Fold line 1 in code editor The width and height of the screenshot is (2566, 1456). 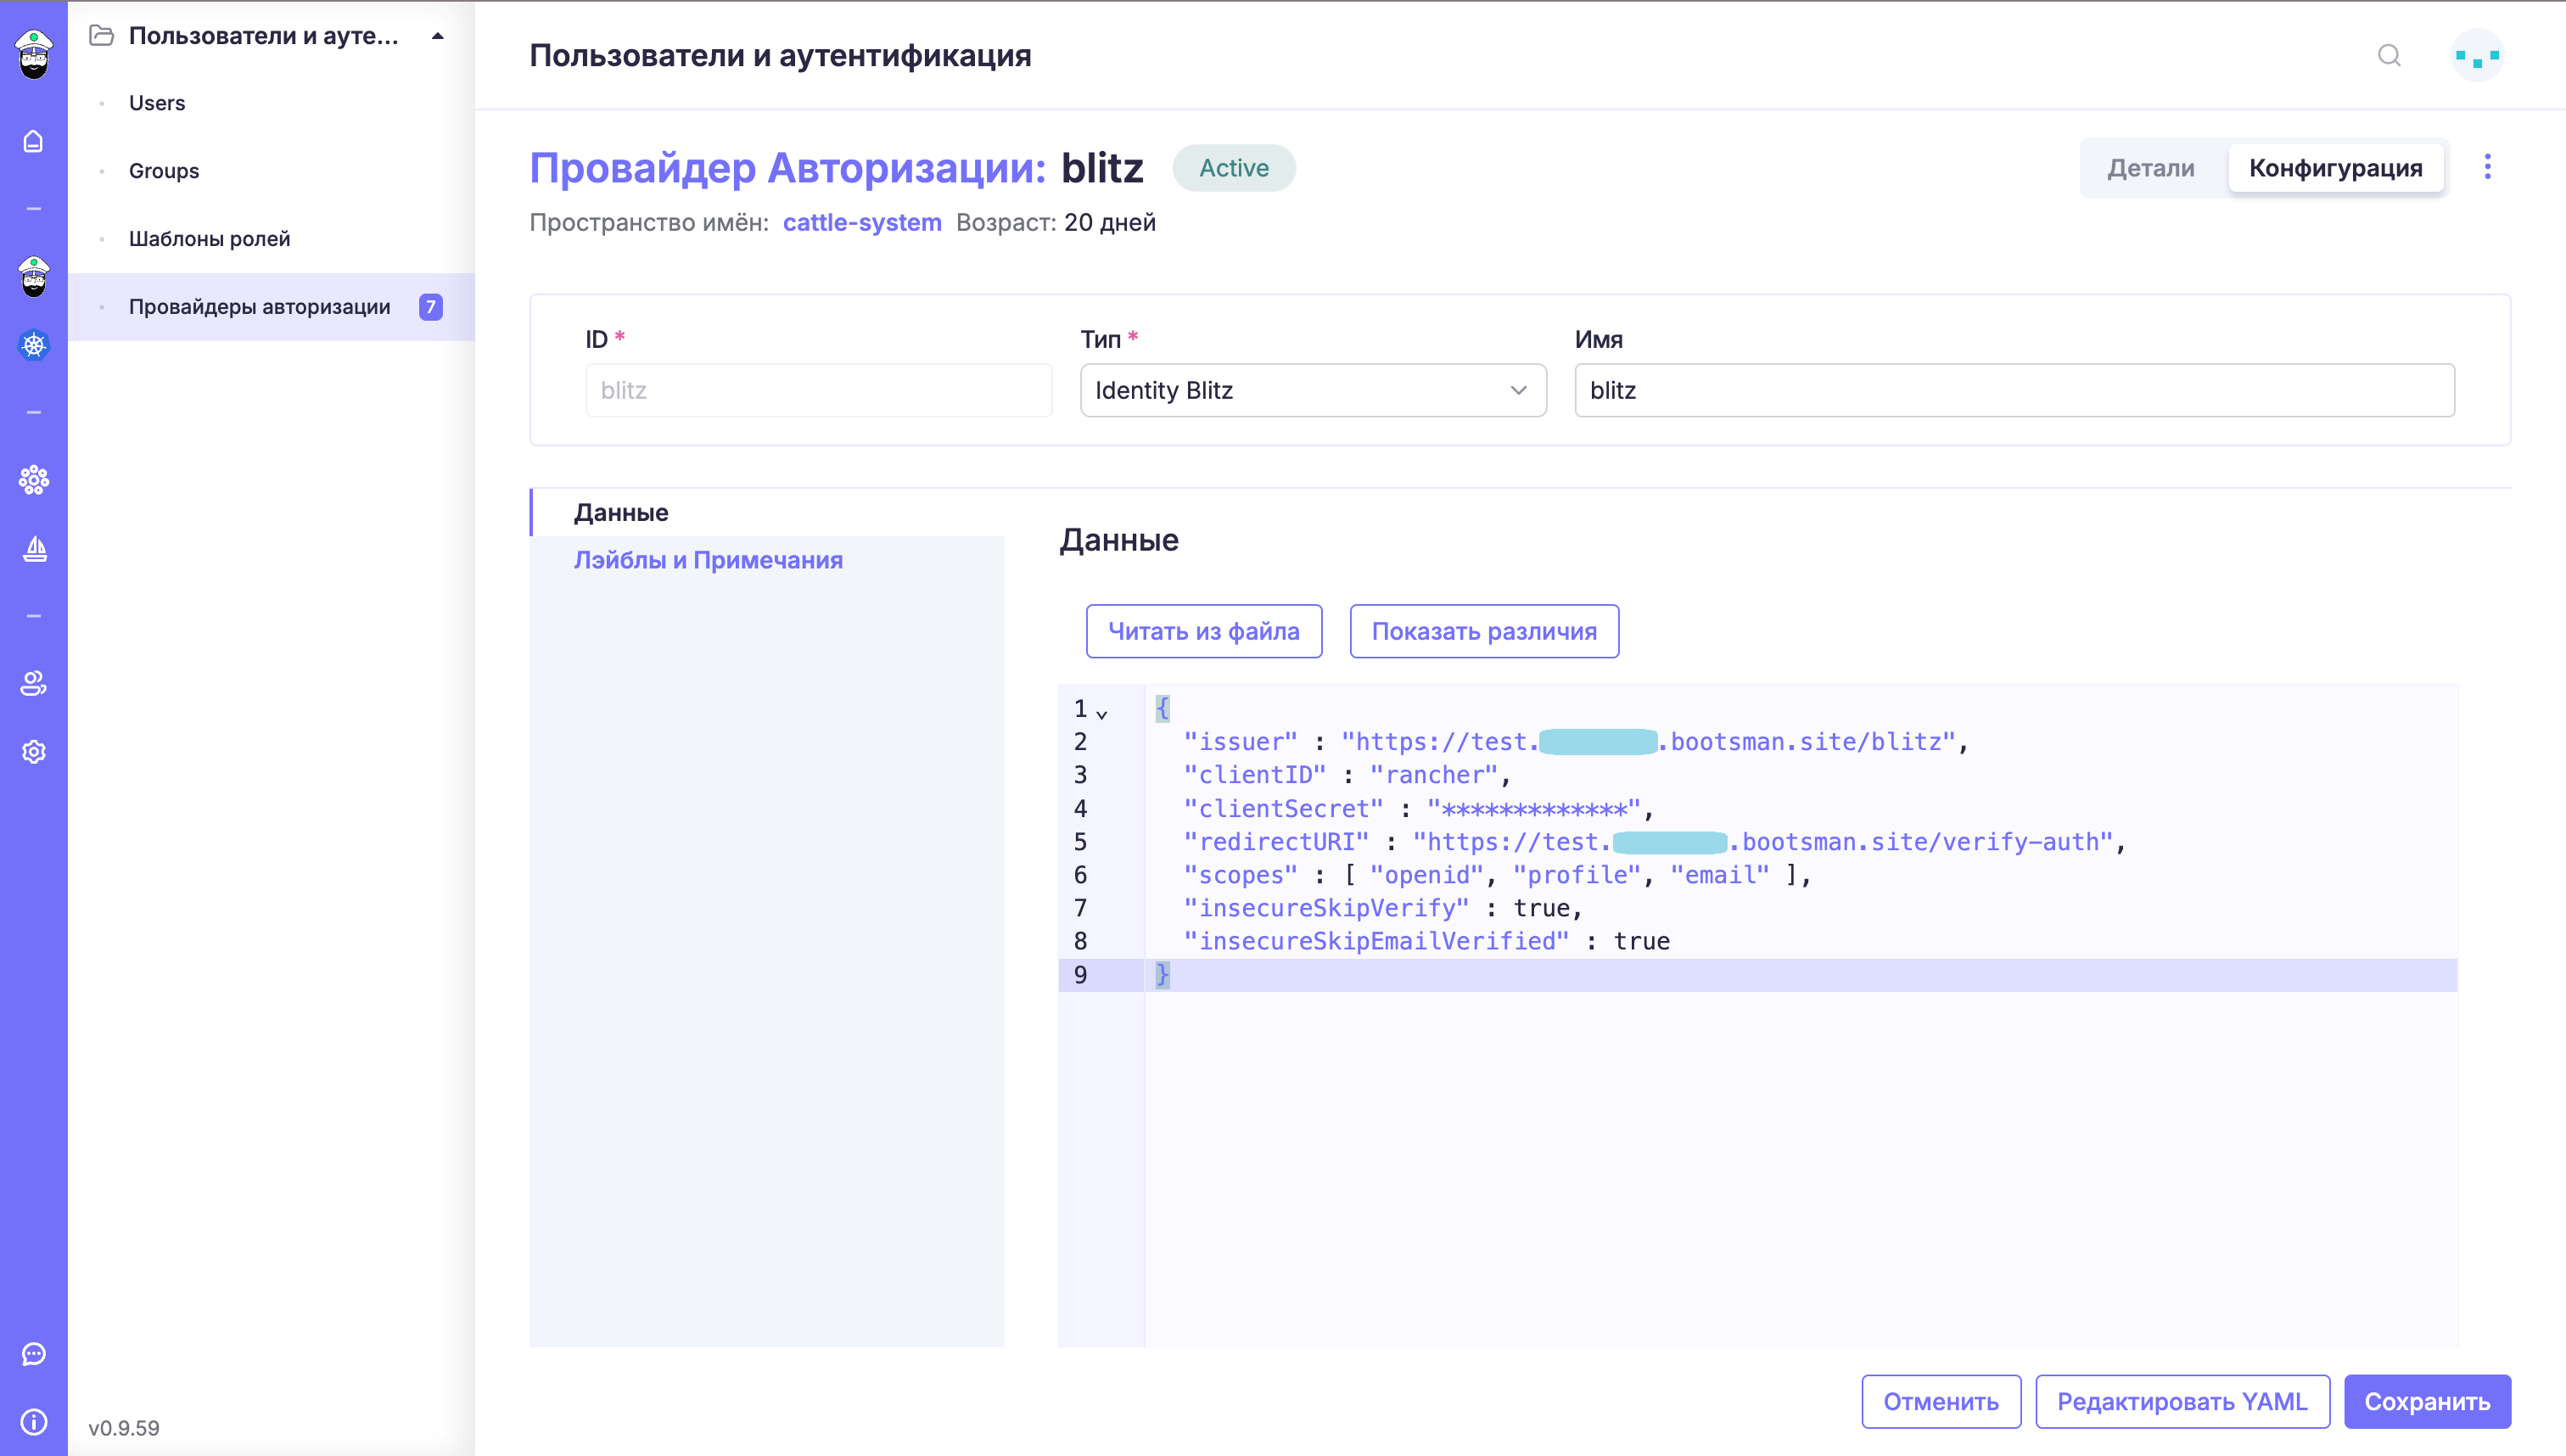(1102, 714)
